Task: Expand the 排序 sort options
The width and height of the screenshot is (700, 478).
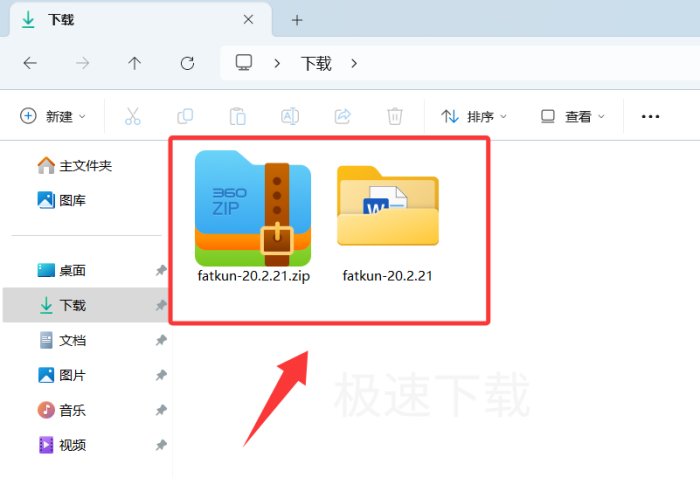Action: coord(475,116)
